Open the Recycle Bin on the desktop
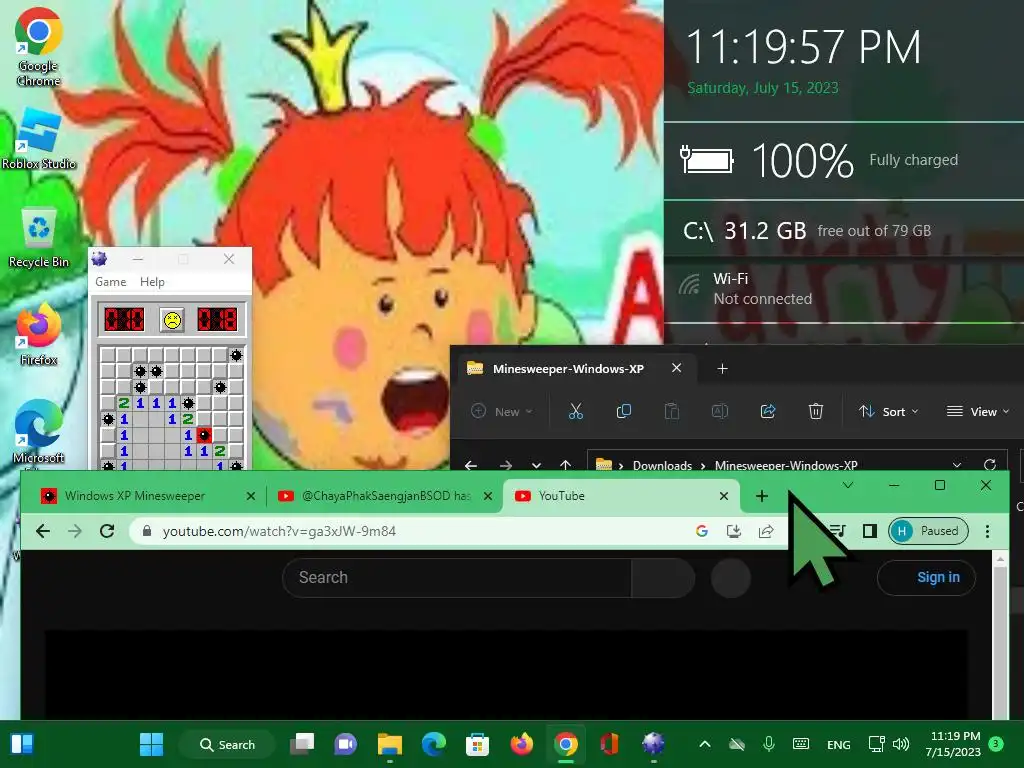Screen dimensions: 1024x768 [39, 237]
